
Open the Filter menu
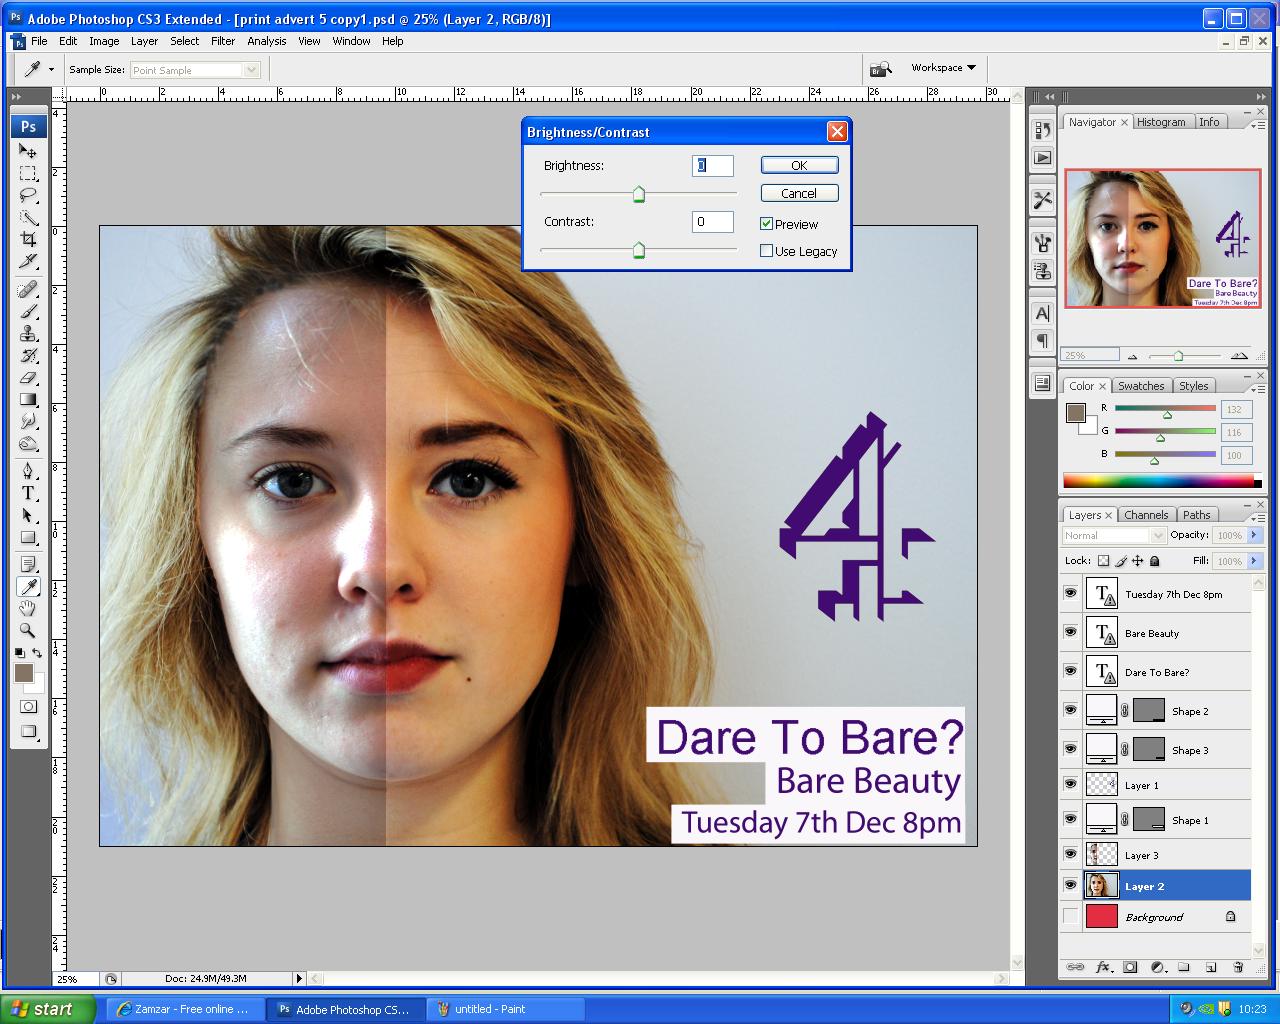click(223, 41)
